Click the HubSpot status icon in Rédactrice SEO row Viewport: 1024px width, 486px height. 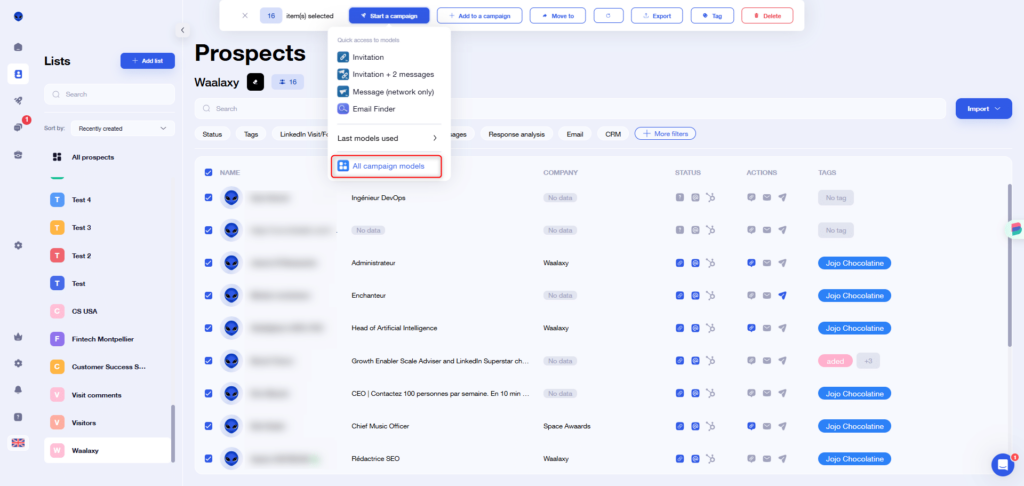tap(711, 459)
